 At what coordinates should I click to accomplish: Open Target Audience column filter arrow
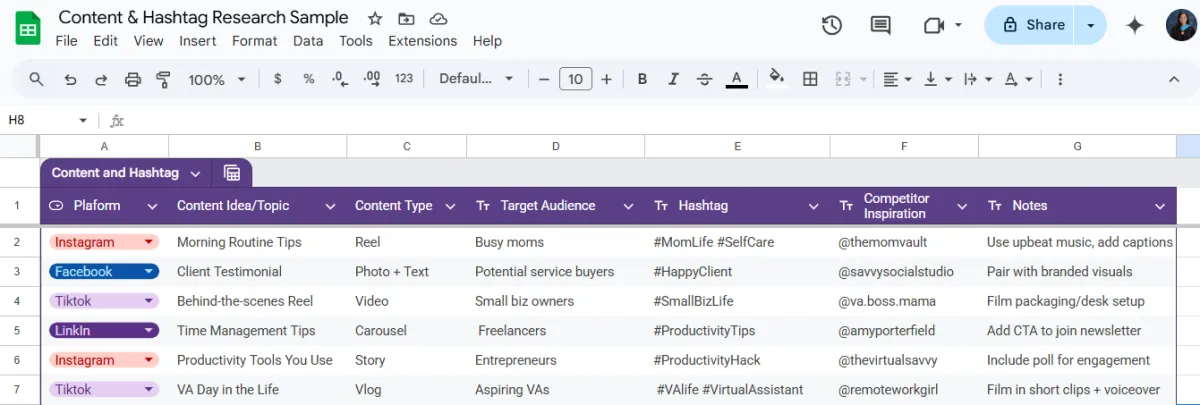(x=628, y=206)
